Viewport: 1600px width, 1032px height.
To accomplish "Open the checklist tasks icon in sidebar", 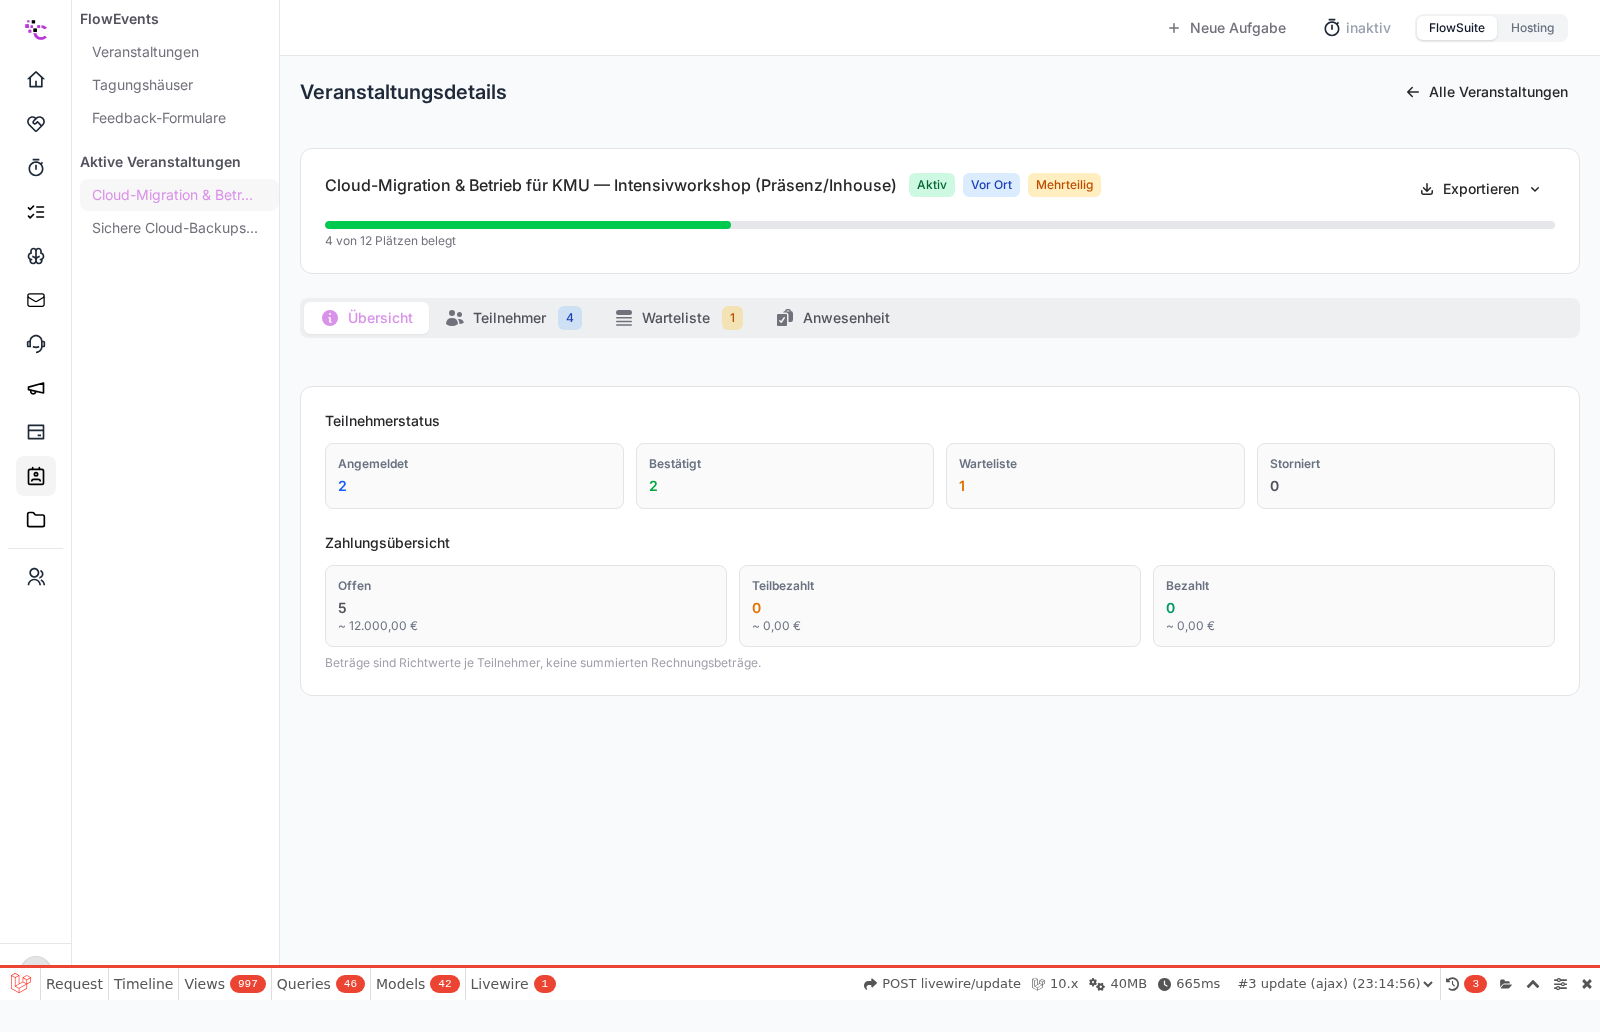I will [x=36, y=211].
